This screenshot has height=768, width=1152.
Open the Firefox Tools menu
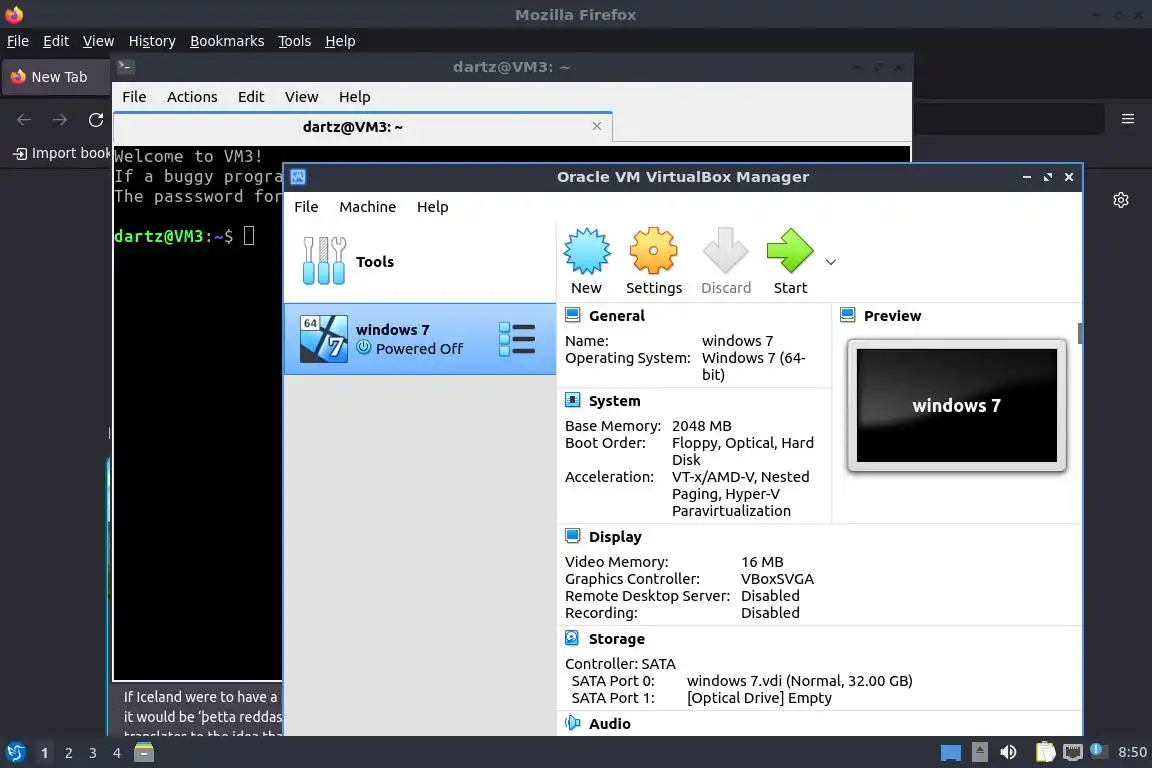(x=295, y=41)
